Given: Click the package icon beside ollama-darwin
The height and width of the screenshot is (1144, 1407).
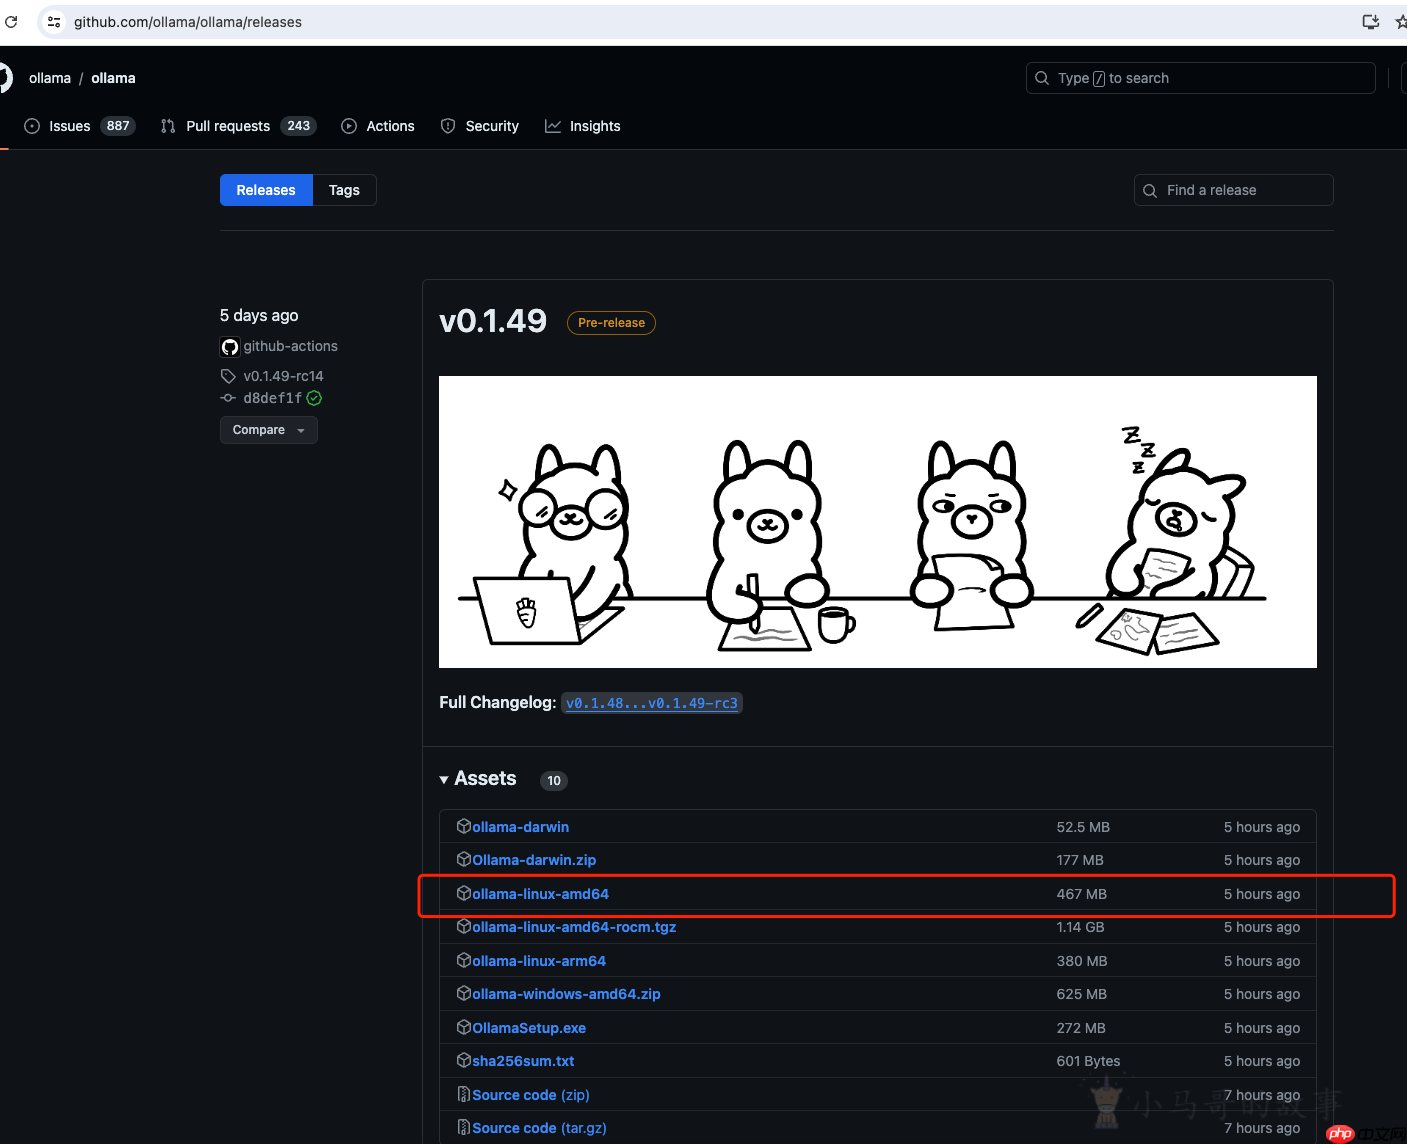Looking at the screenshot, I should tap(464, 825).
